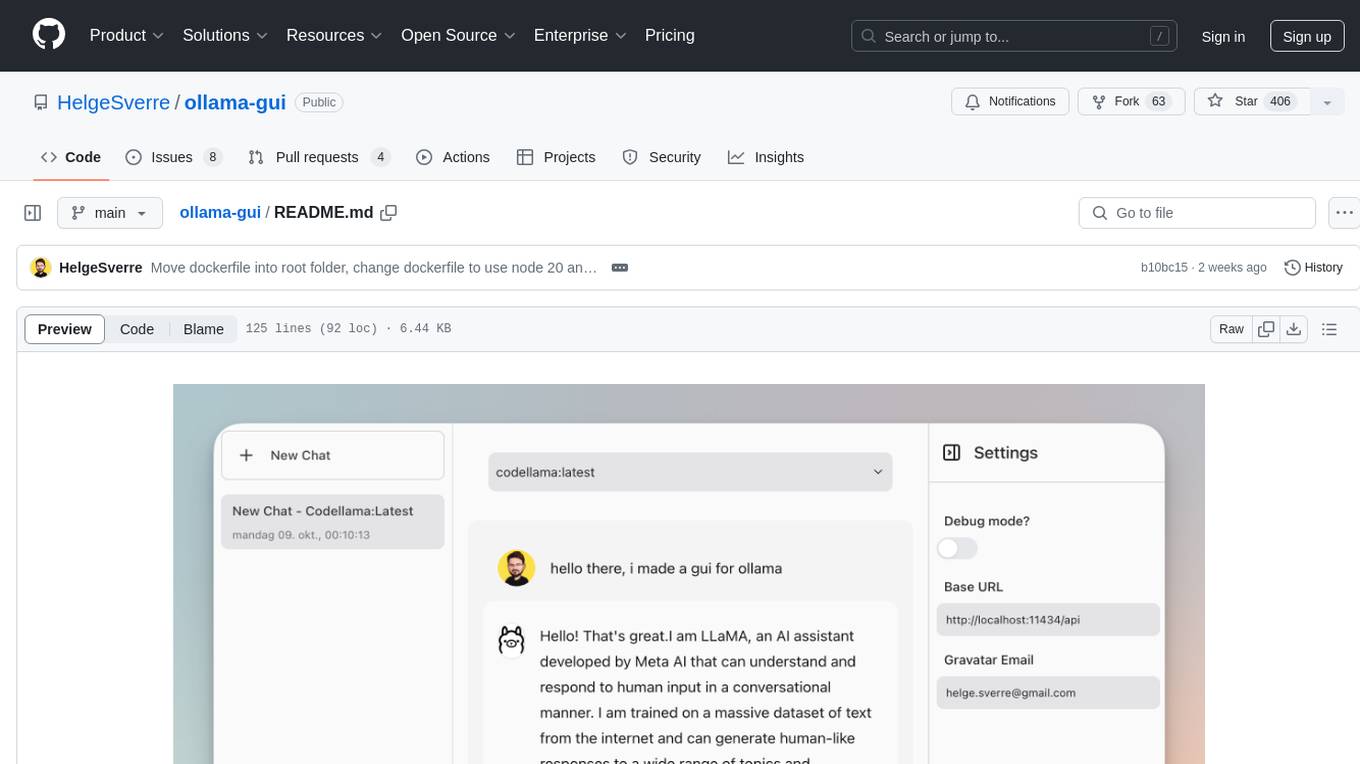Download the raw file

click(1293, 329)
